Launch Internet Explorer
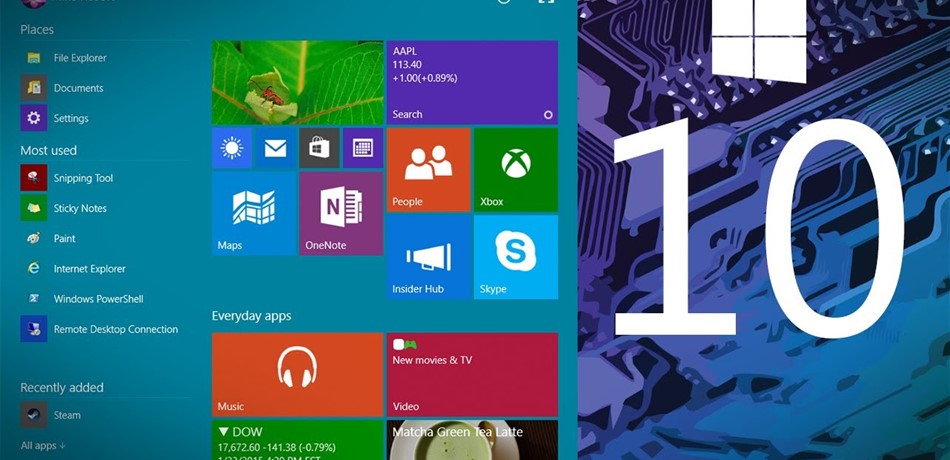 click(76, 268)
